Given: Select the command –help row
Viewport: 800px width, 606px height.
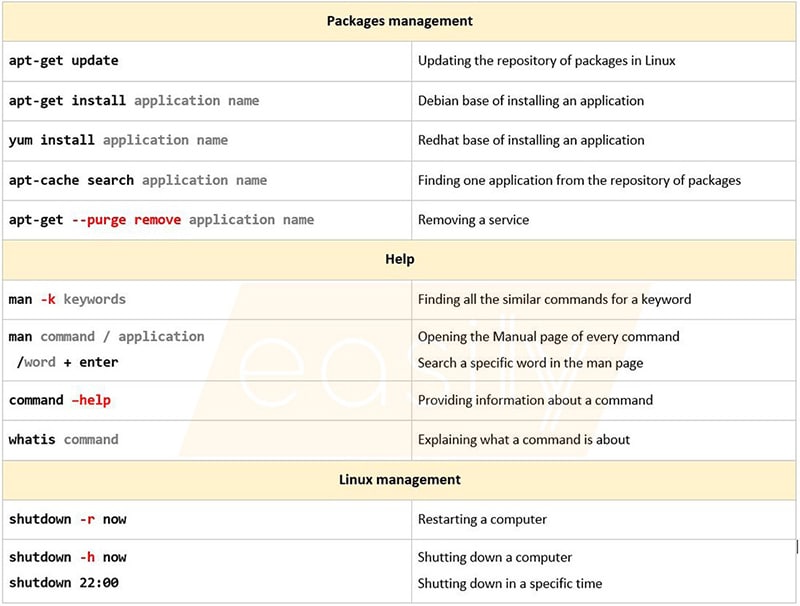Looking at the screenshot, I should point(58,400).
